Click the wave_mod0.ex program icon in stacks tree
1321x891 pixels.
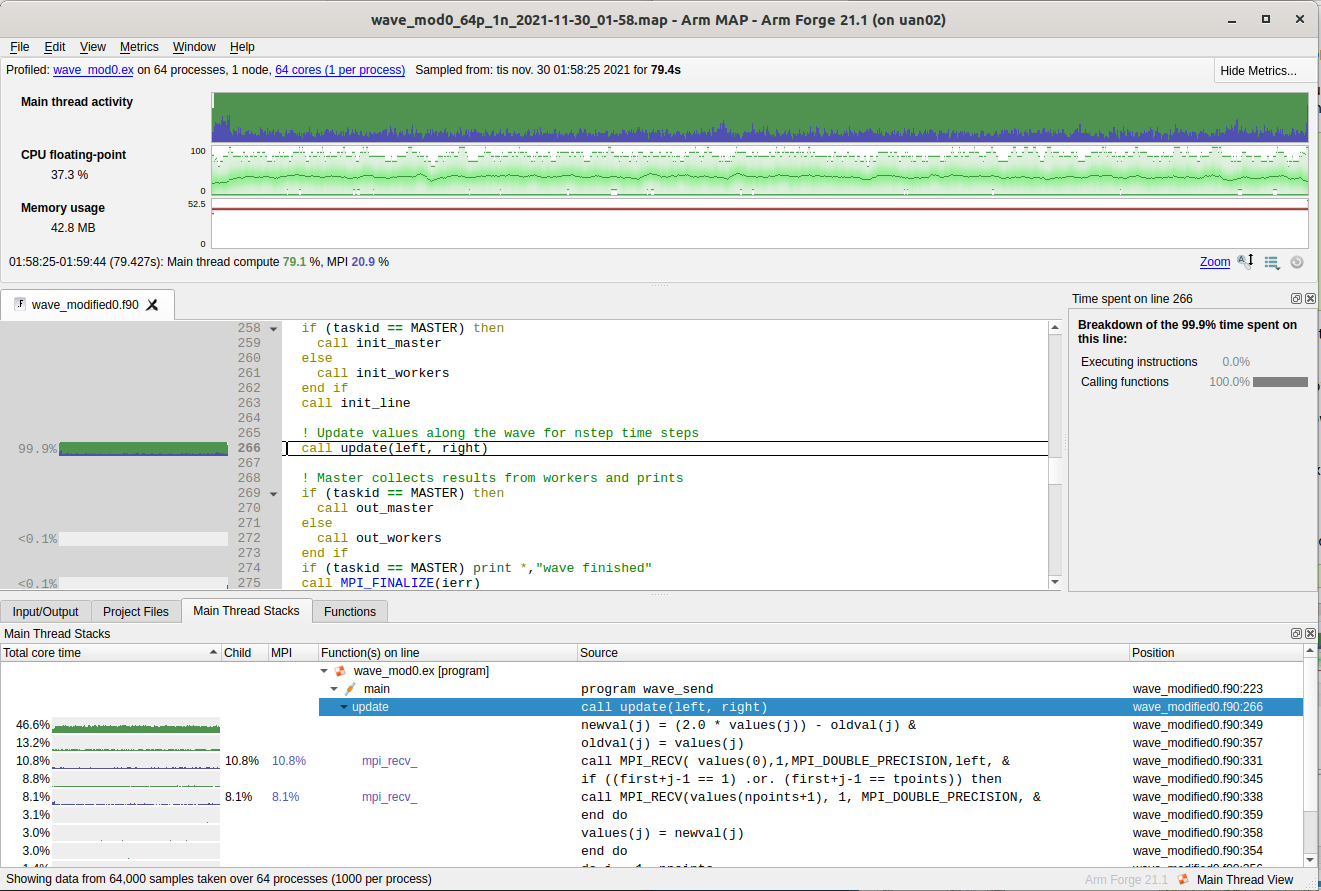[x=340, y=671]
